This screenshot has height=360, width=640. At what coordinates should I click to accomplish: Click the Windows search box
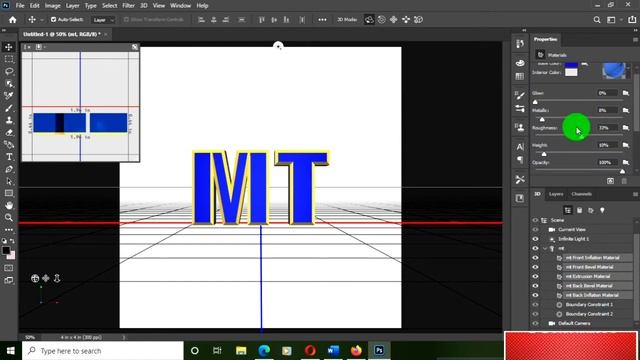tap(103, 351)
